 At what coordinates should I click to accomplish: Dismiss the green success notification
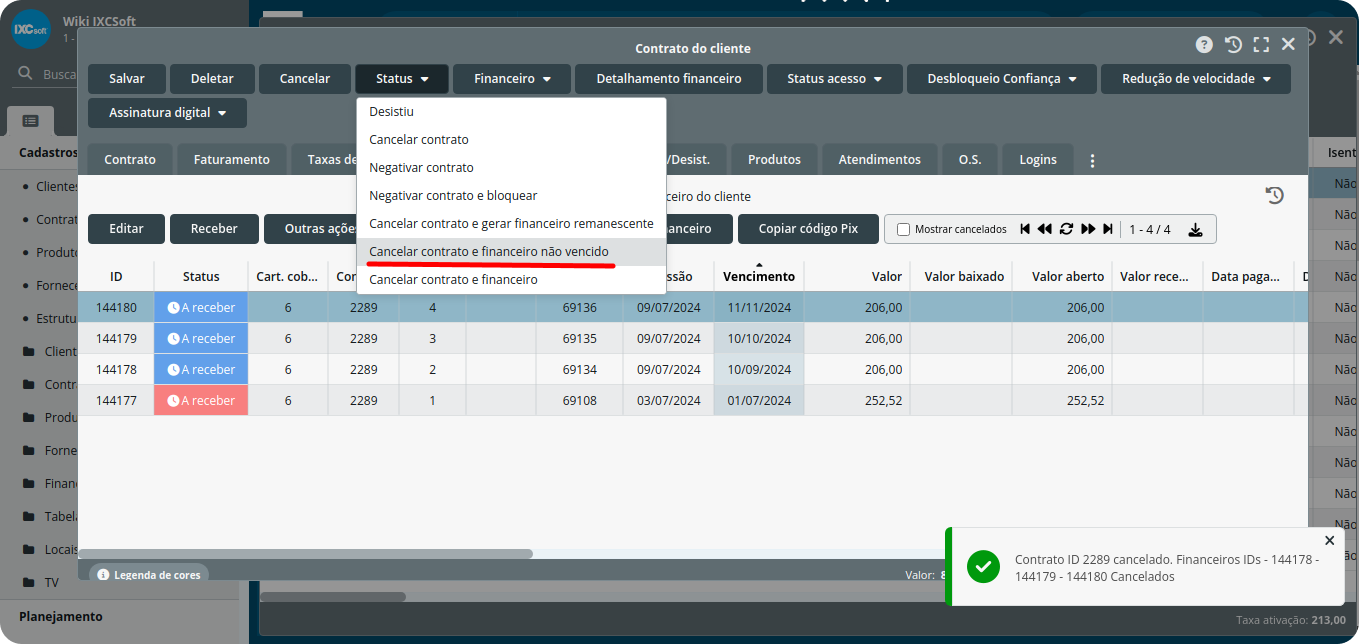point(1329,540)
